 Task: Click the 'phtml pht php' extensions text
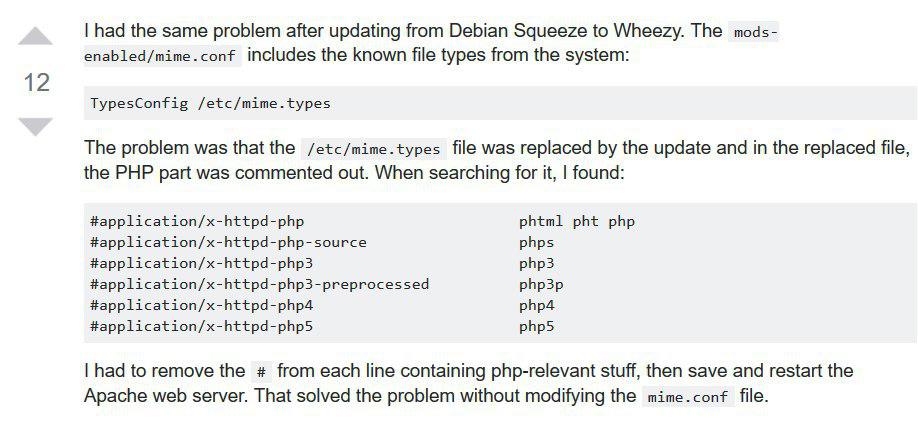coord(577,221)
